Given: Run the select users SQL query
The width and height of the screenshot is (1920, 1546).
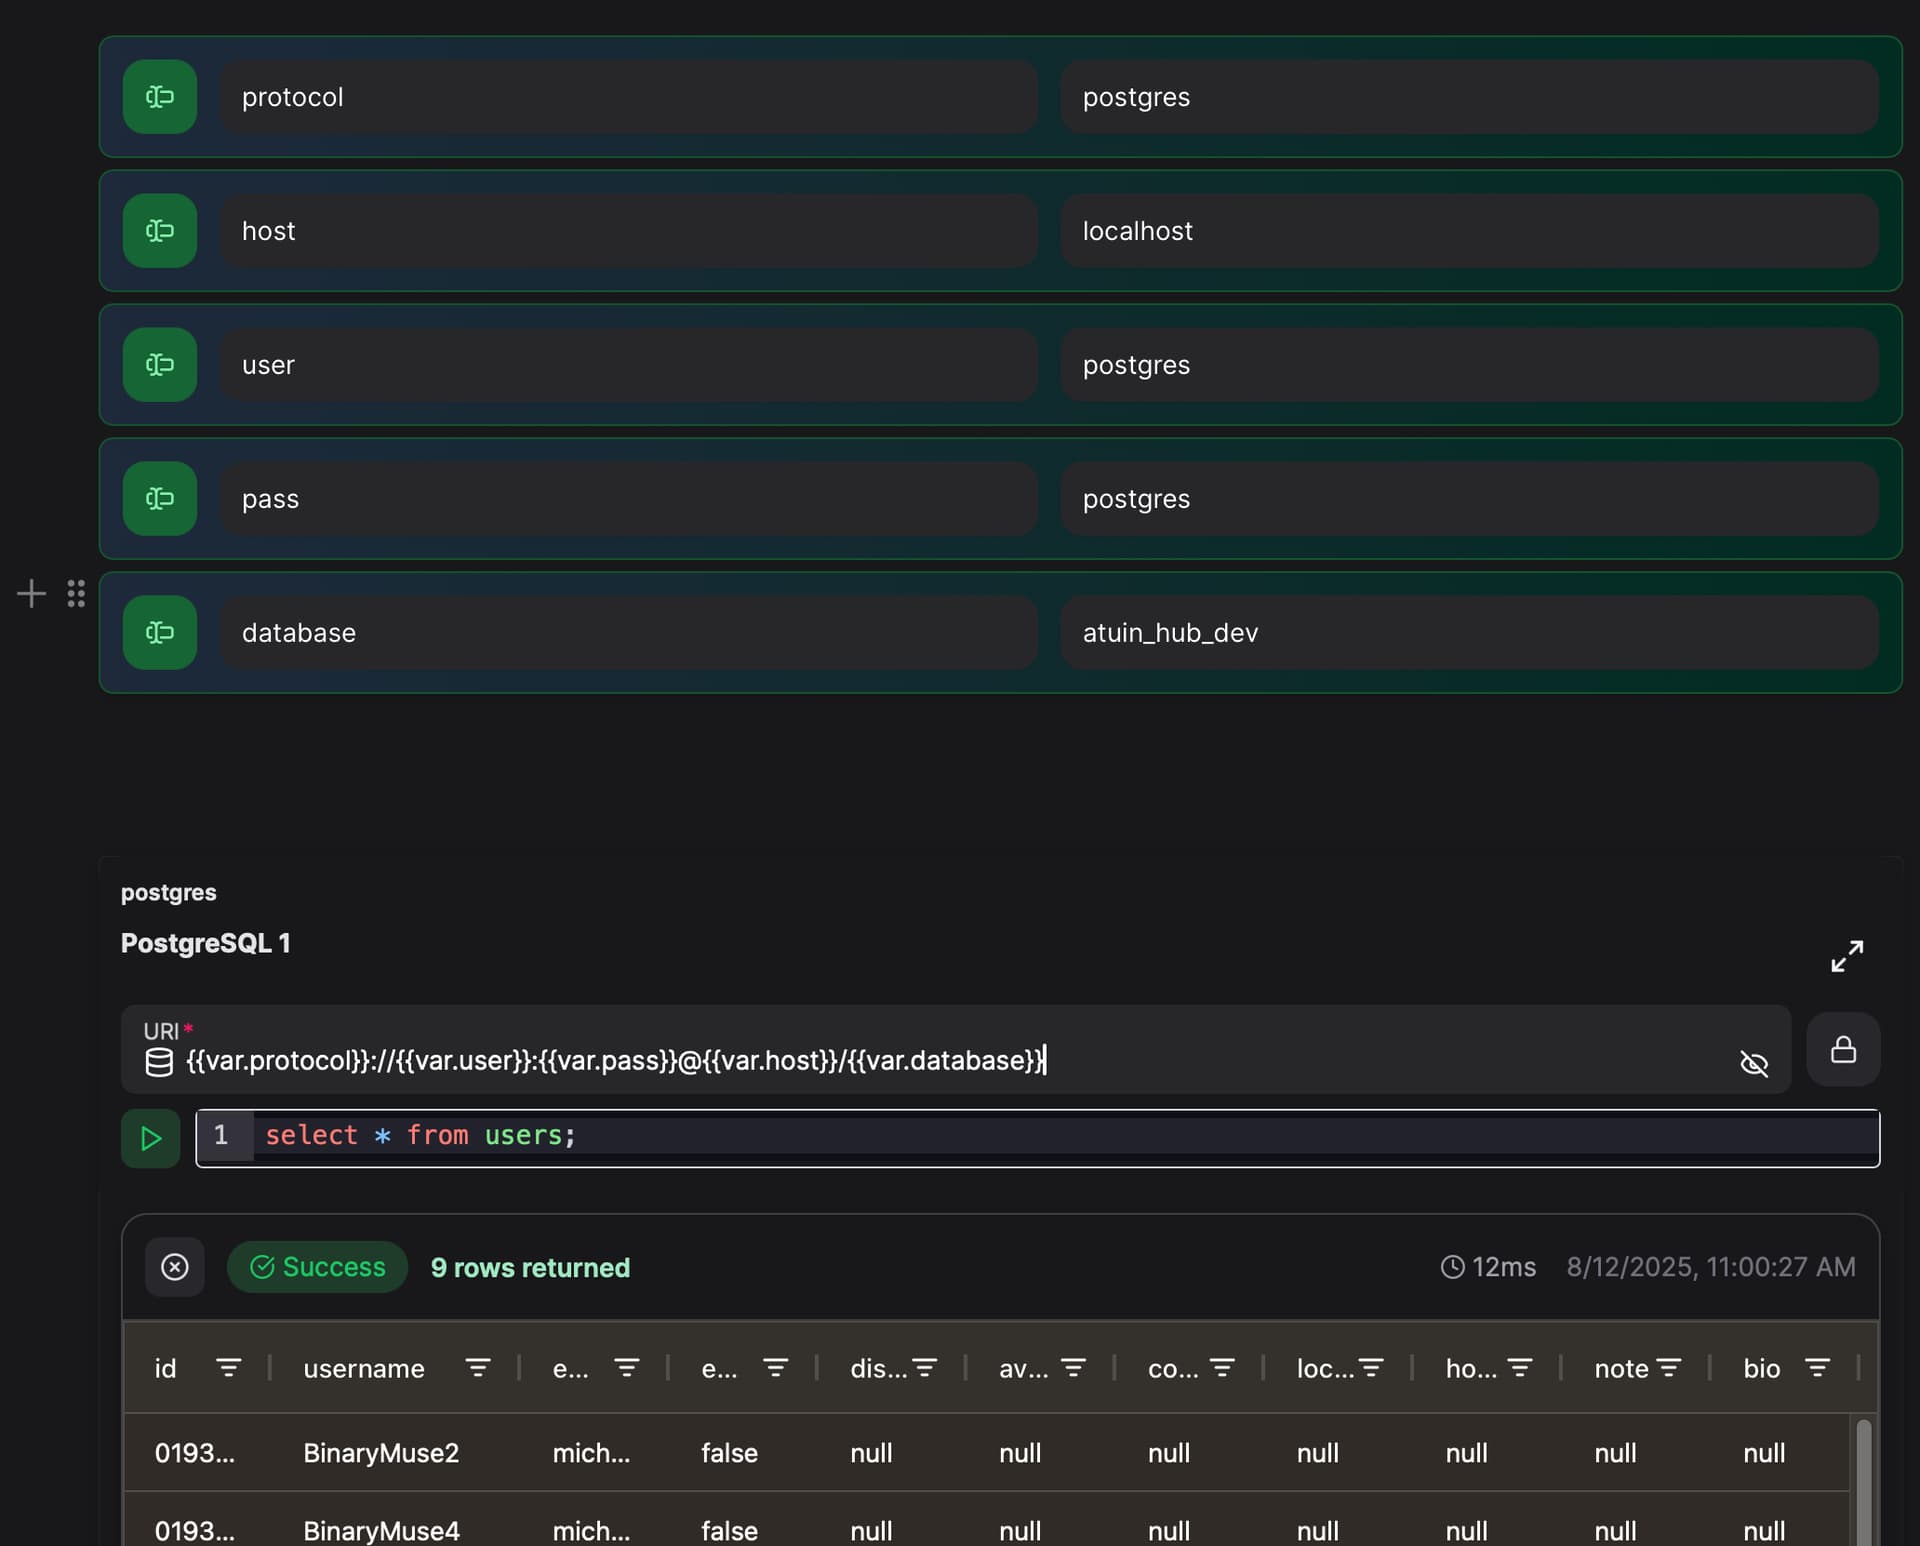Looking at the screenshot, I should click(x=151, y=1138).
